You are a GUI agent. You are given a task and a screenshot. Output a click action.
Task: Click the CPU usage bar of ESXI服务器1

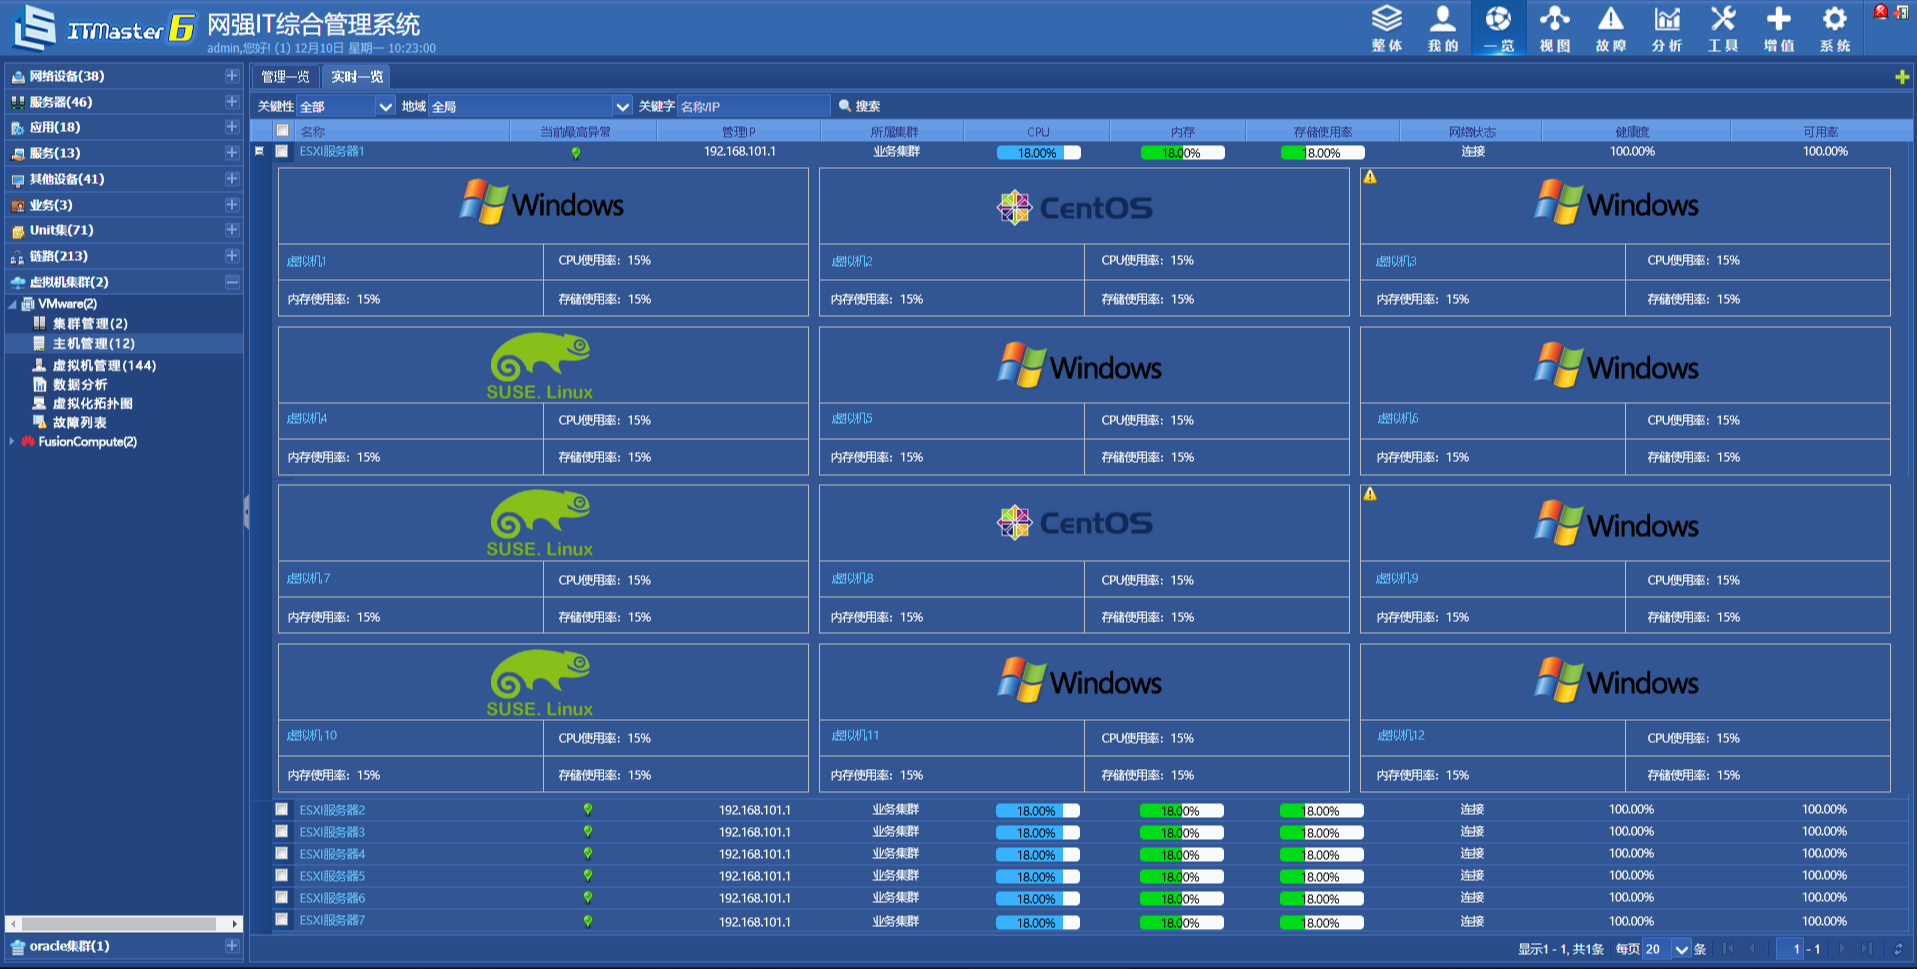[x=1038, y=153]
